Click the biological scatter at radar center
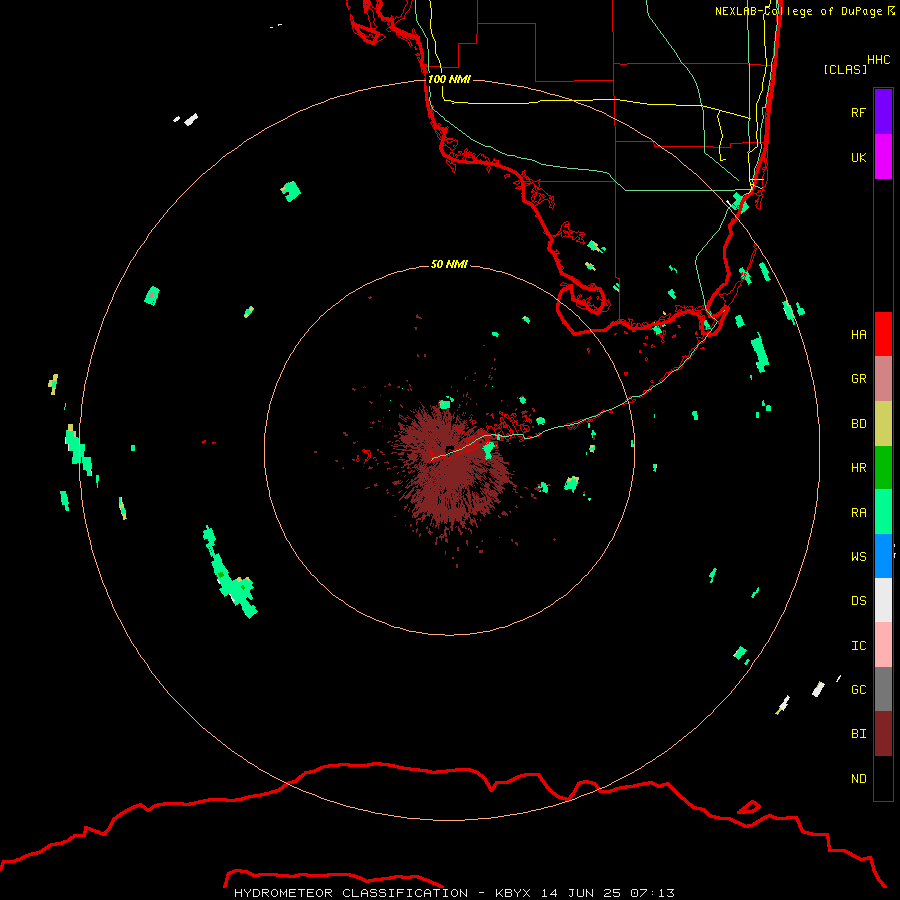This screenshot has width=900, height=900. click(451, 465)
